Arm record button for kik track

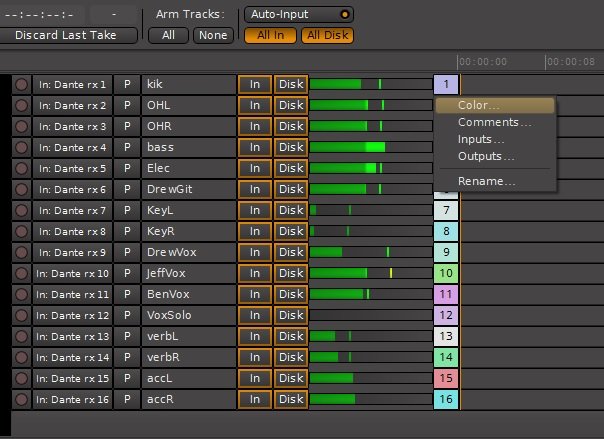click(21, 84)
